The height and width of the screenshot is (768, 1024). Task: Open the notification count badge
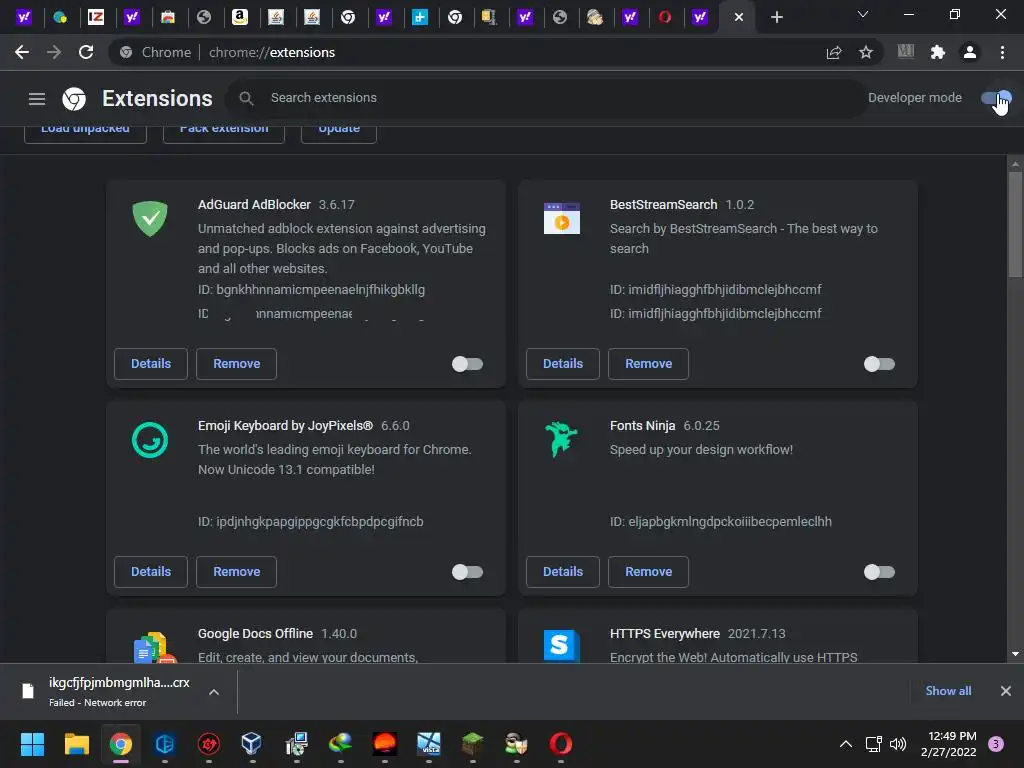pyautogui.click(x=996, y=744)
